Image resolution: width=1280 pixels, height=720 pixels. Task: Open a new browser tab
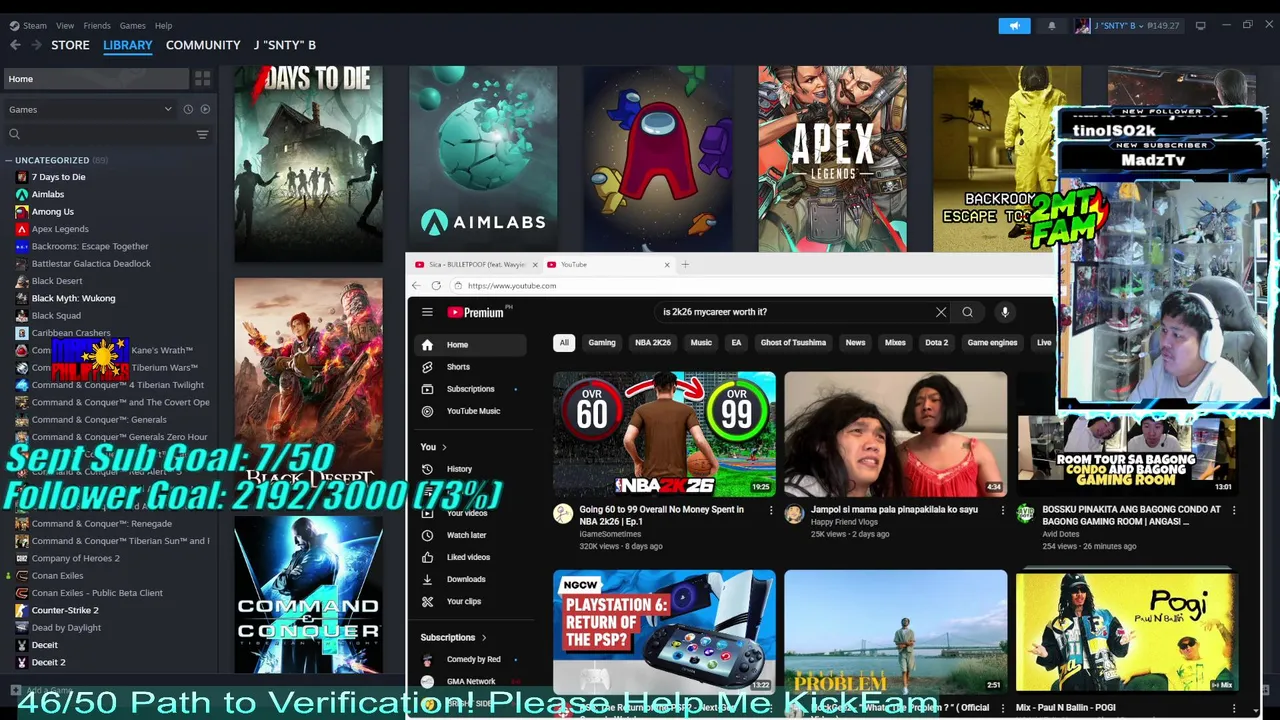[685, 265]
